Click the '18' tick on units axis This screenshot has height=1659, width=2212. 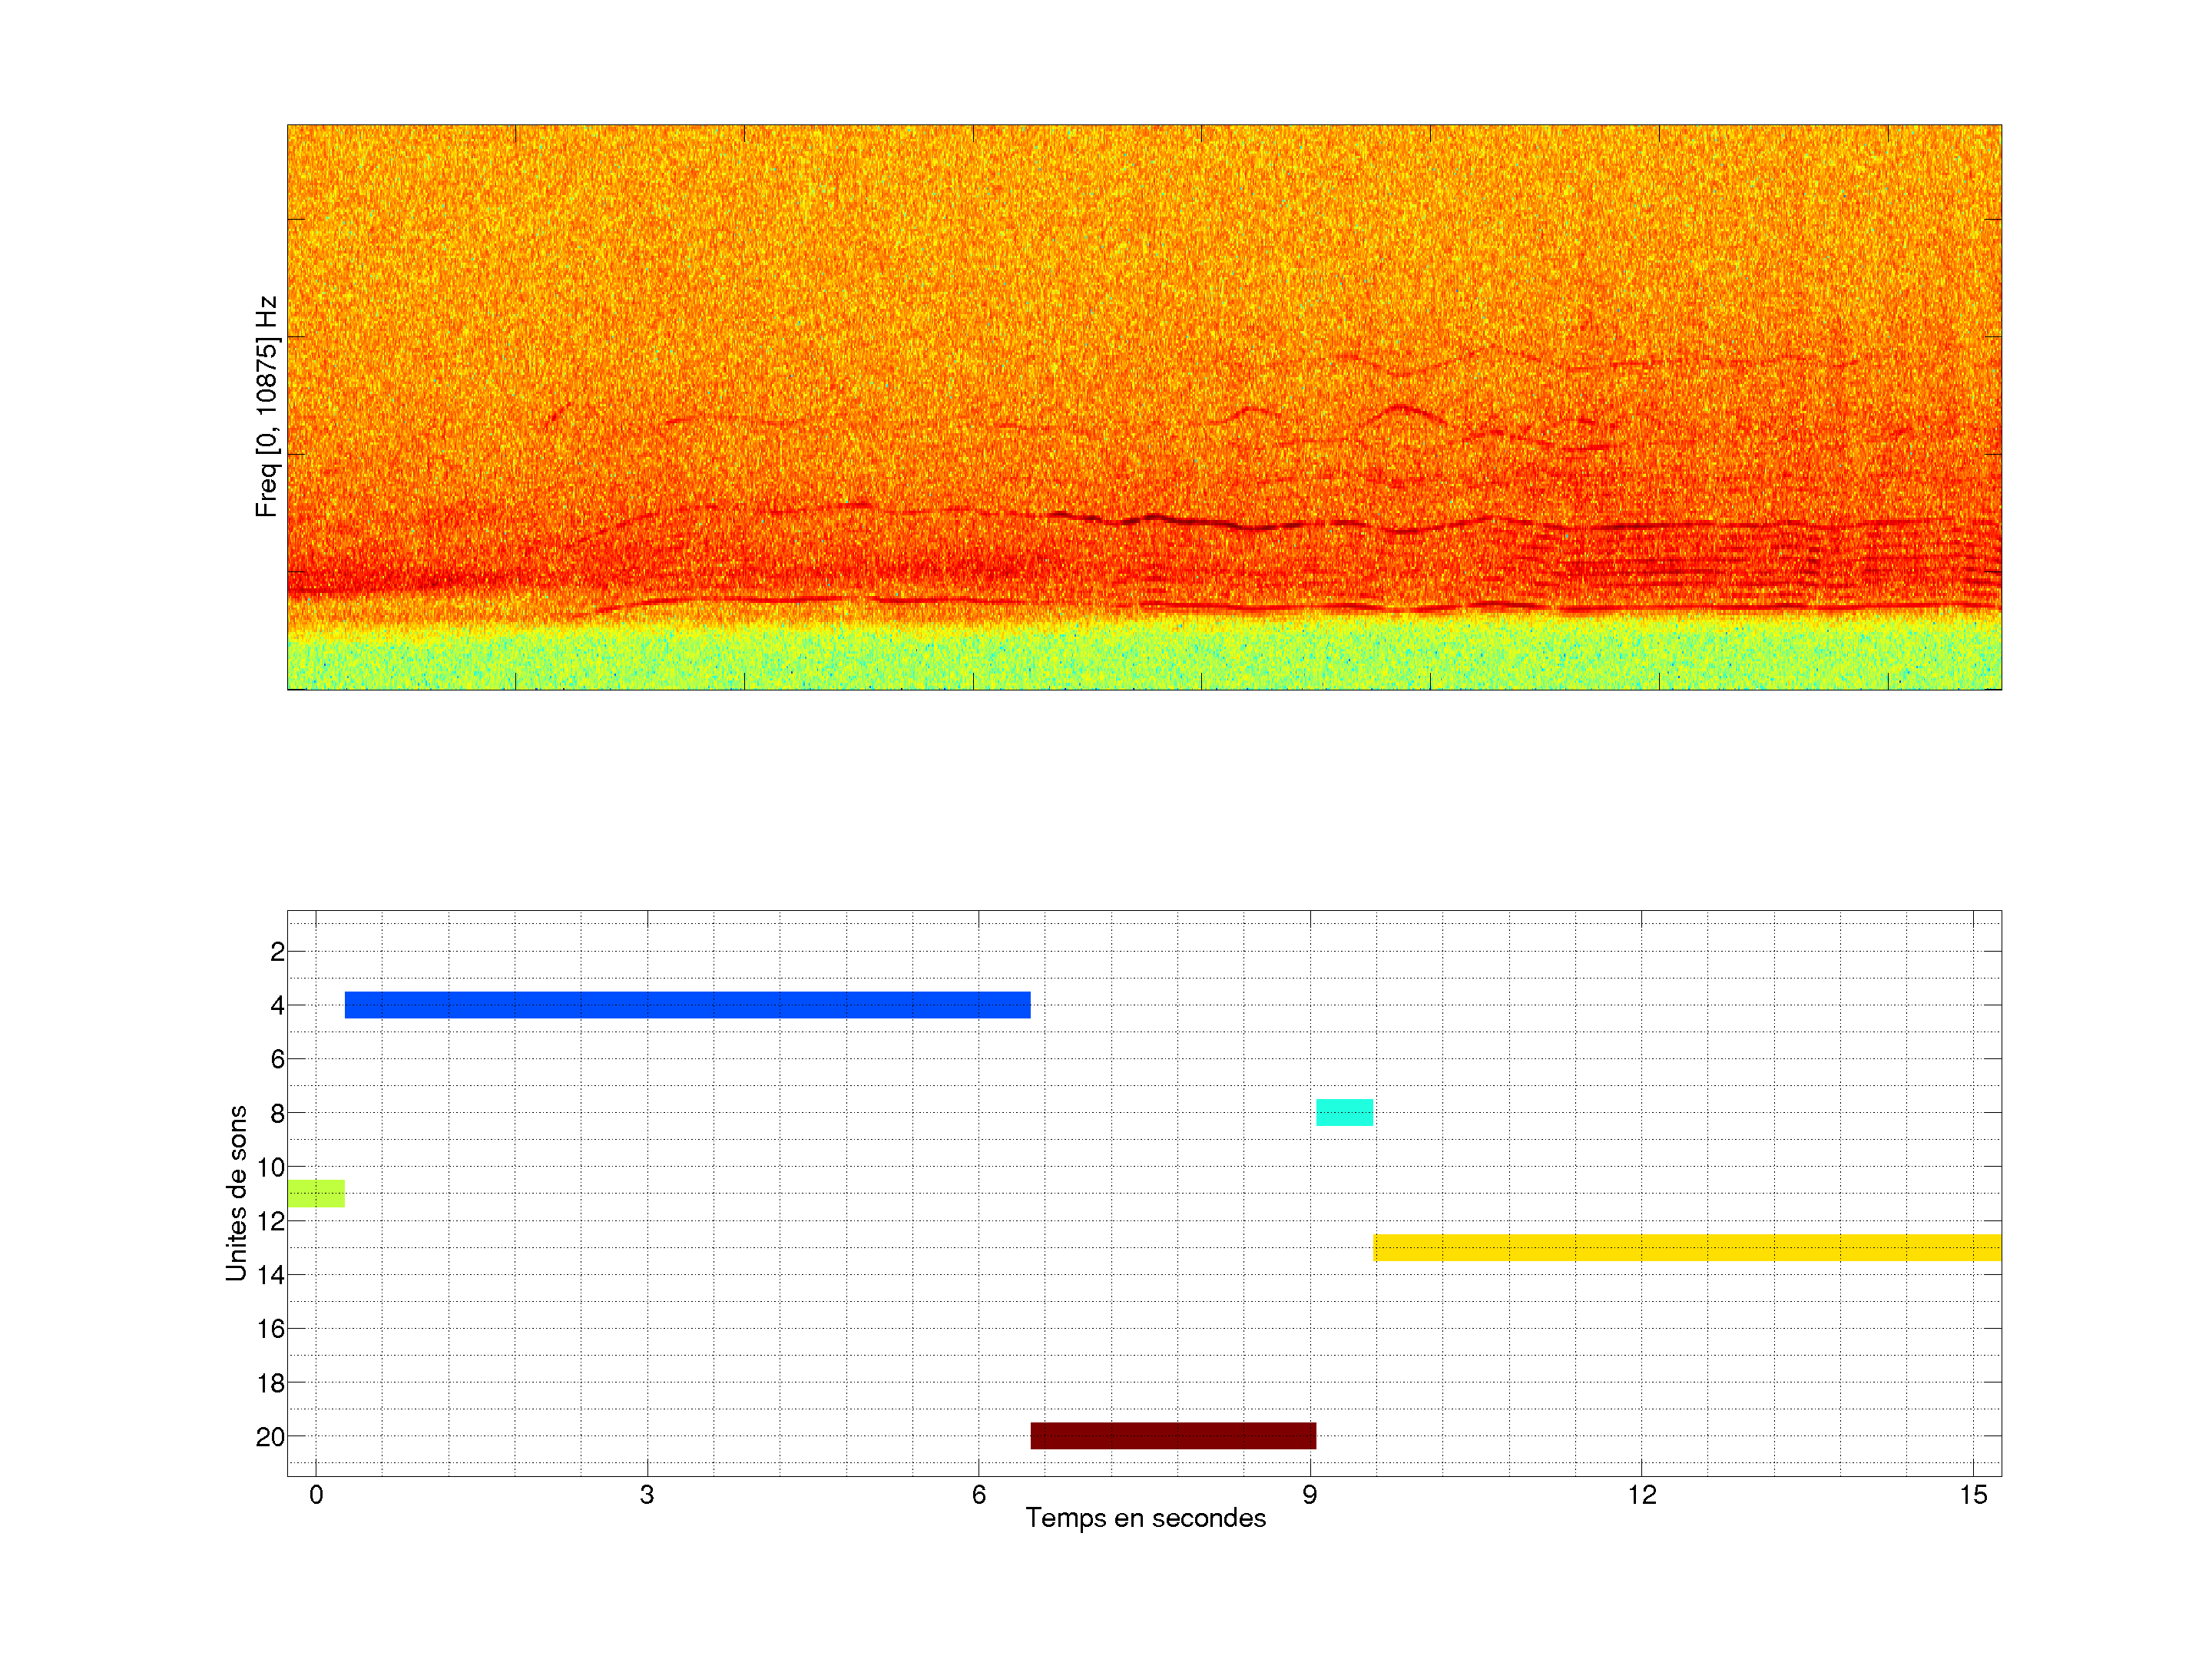click(x=270, y=1383)
